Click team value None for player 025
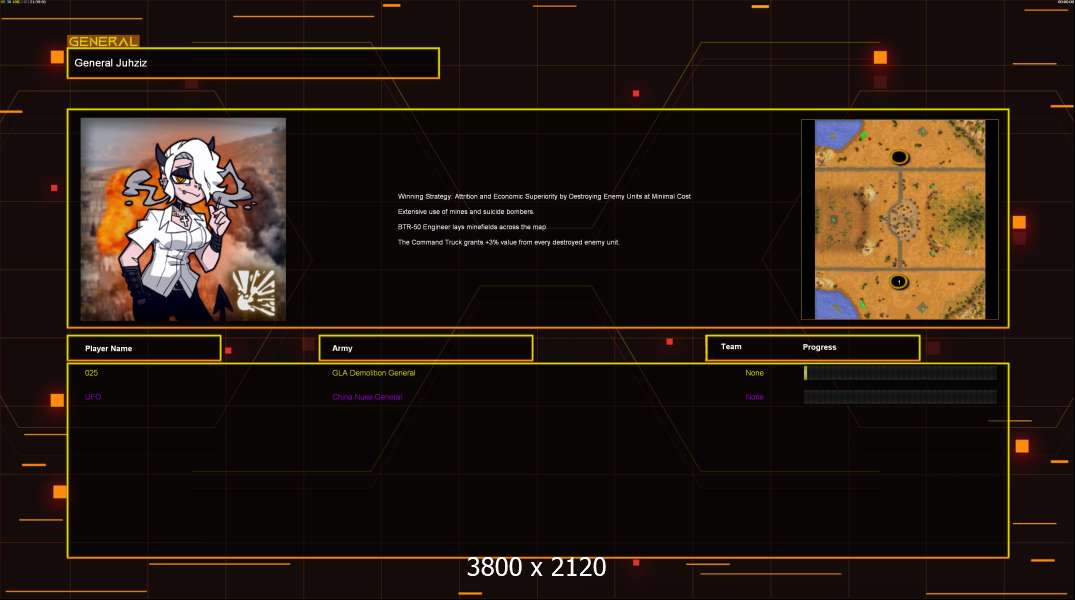1075x600 pixels. coord(754,373)
